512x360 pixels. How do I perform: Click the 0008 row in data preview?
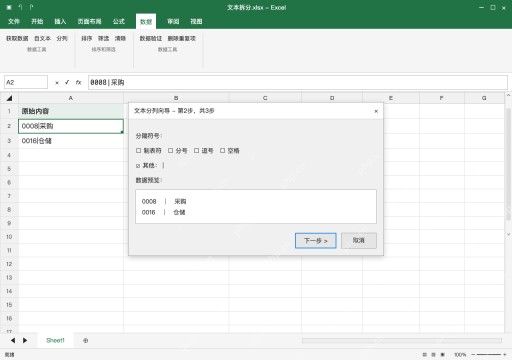(x=164, y=201)
